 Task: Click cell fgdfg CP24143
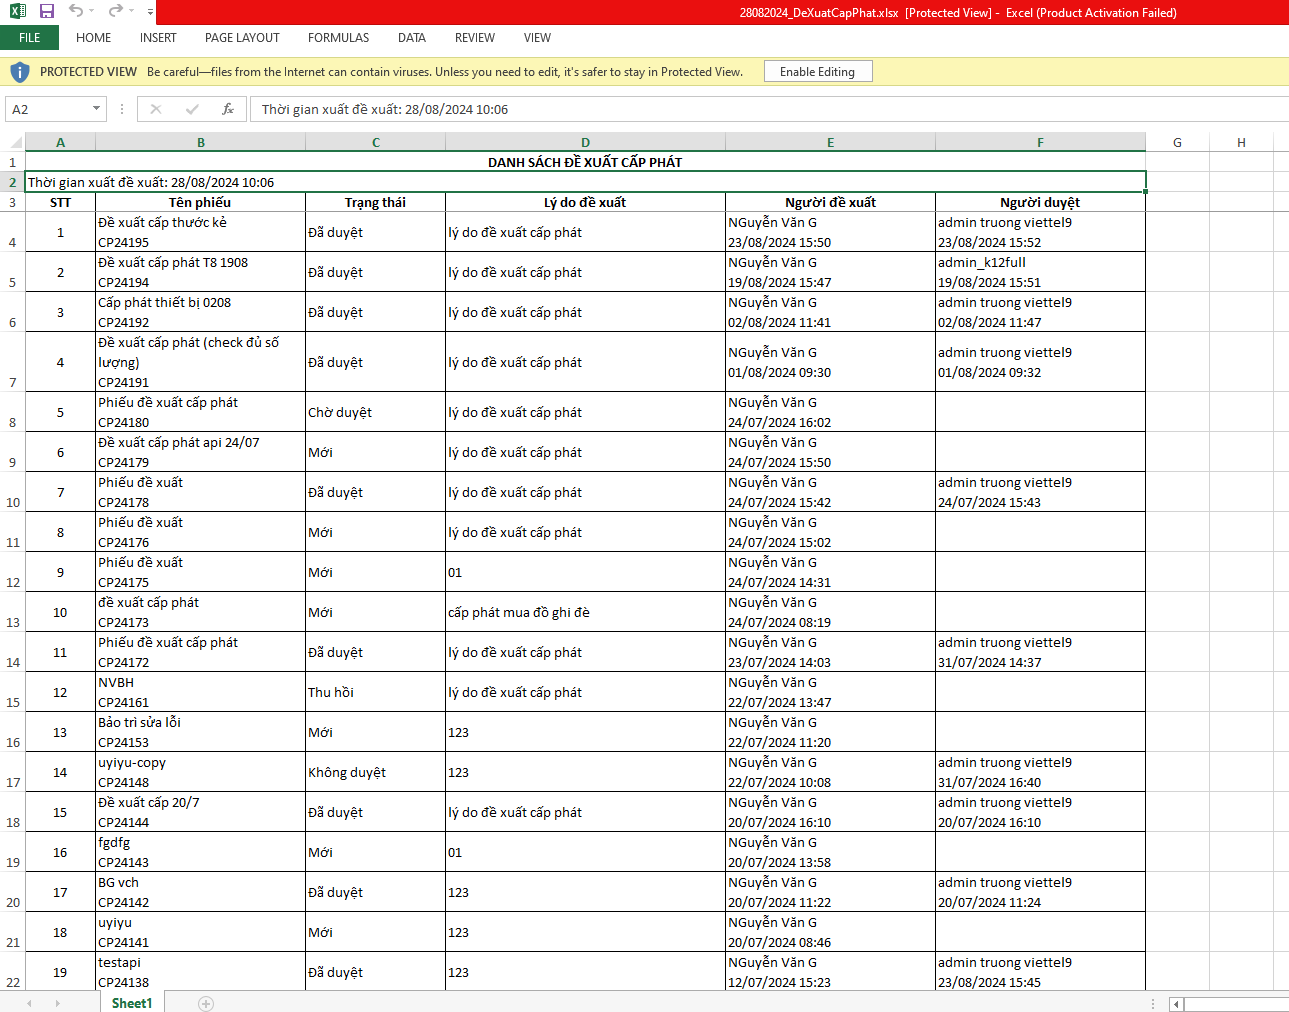[x=200, y=852]
